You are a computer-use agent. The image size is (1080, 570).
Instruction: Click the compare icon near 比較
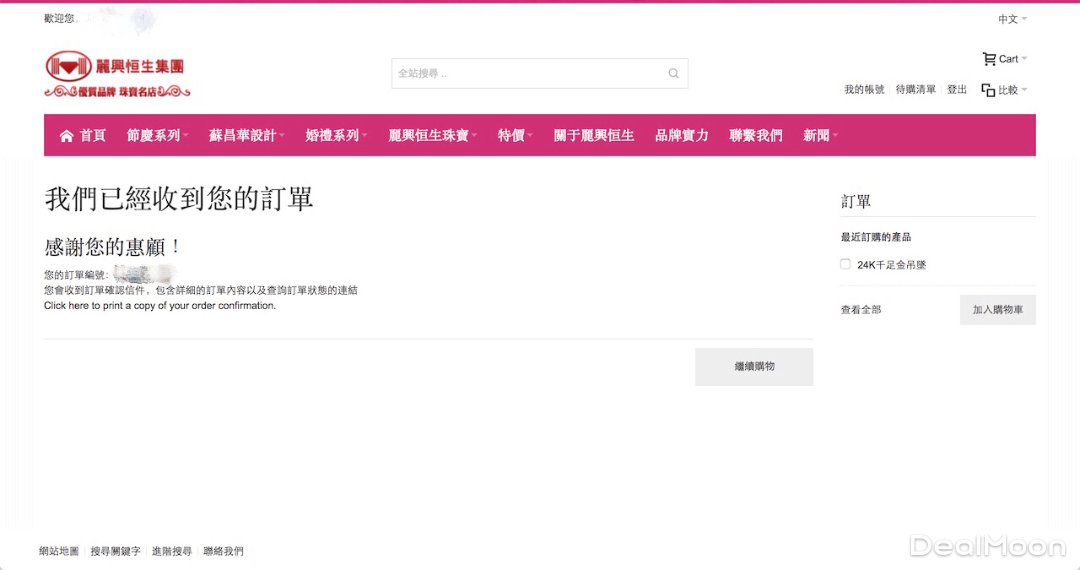[x=988, y=90]
